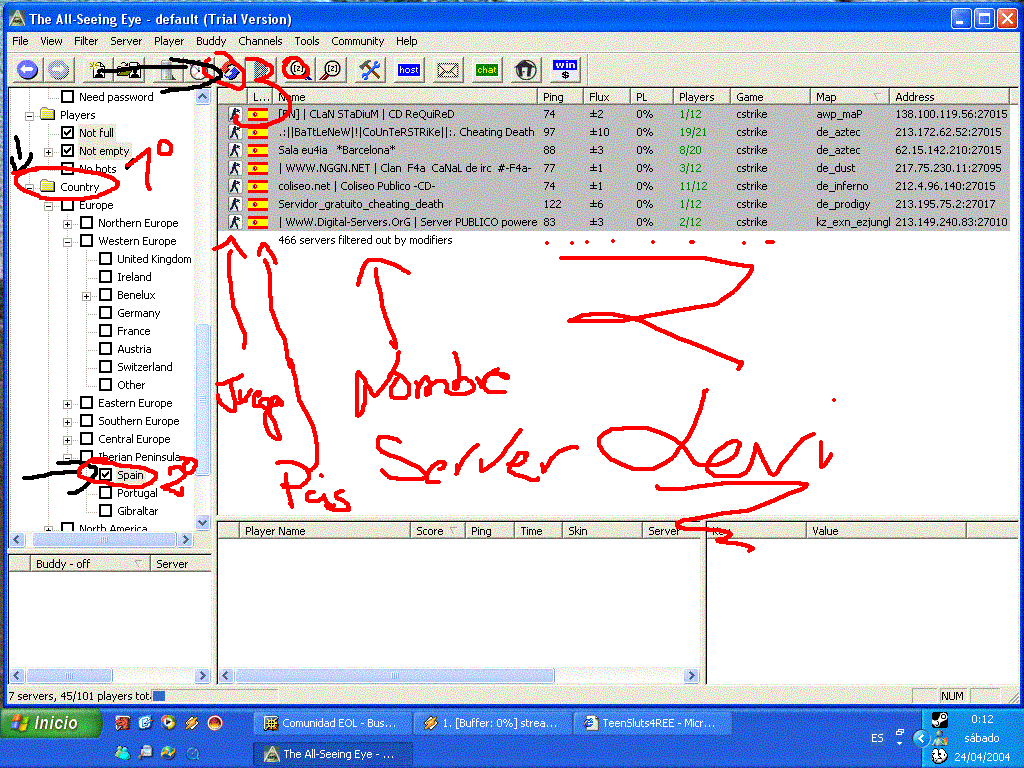The width and height of the screenshot is (1024, 768).
Task: Click the home toolbar icon
Action: click(526, 69)
